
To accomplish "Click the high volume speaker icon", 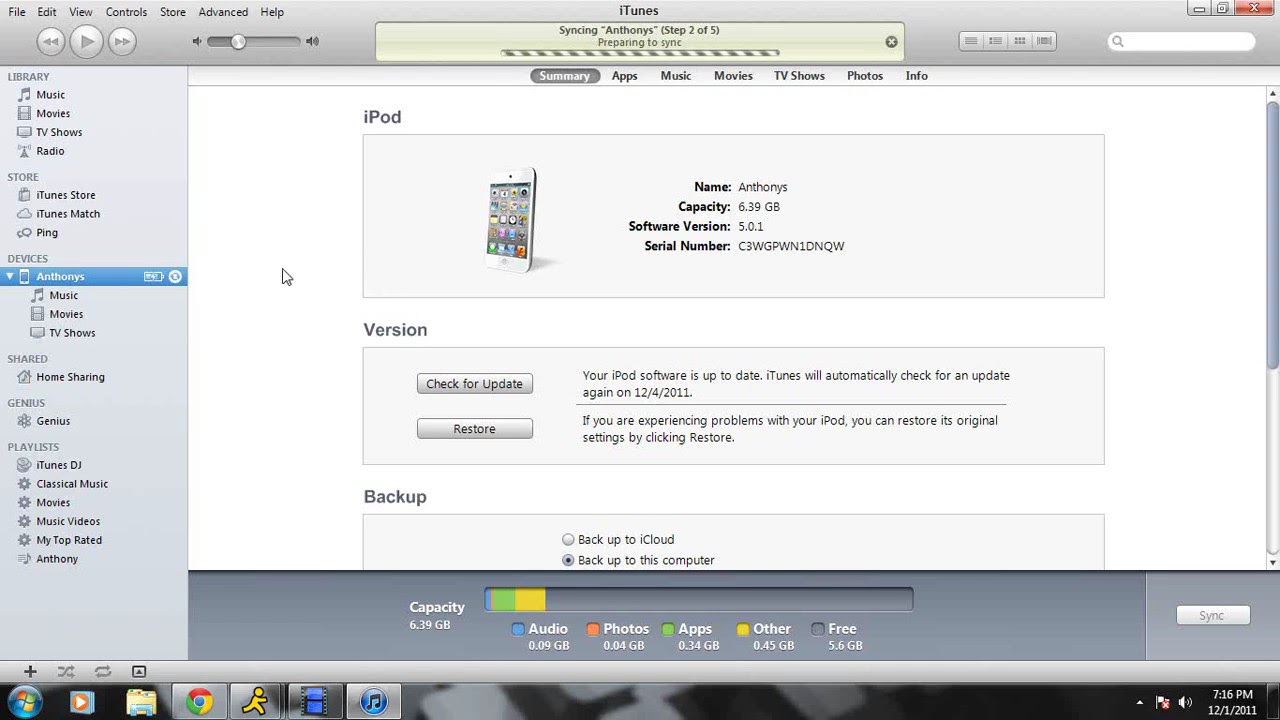I will click(x=313, y=41).
